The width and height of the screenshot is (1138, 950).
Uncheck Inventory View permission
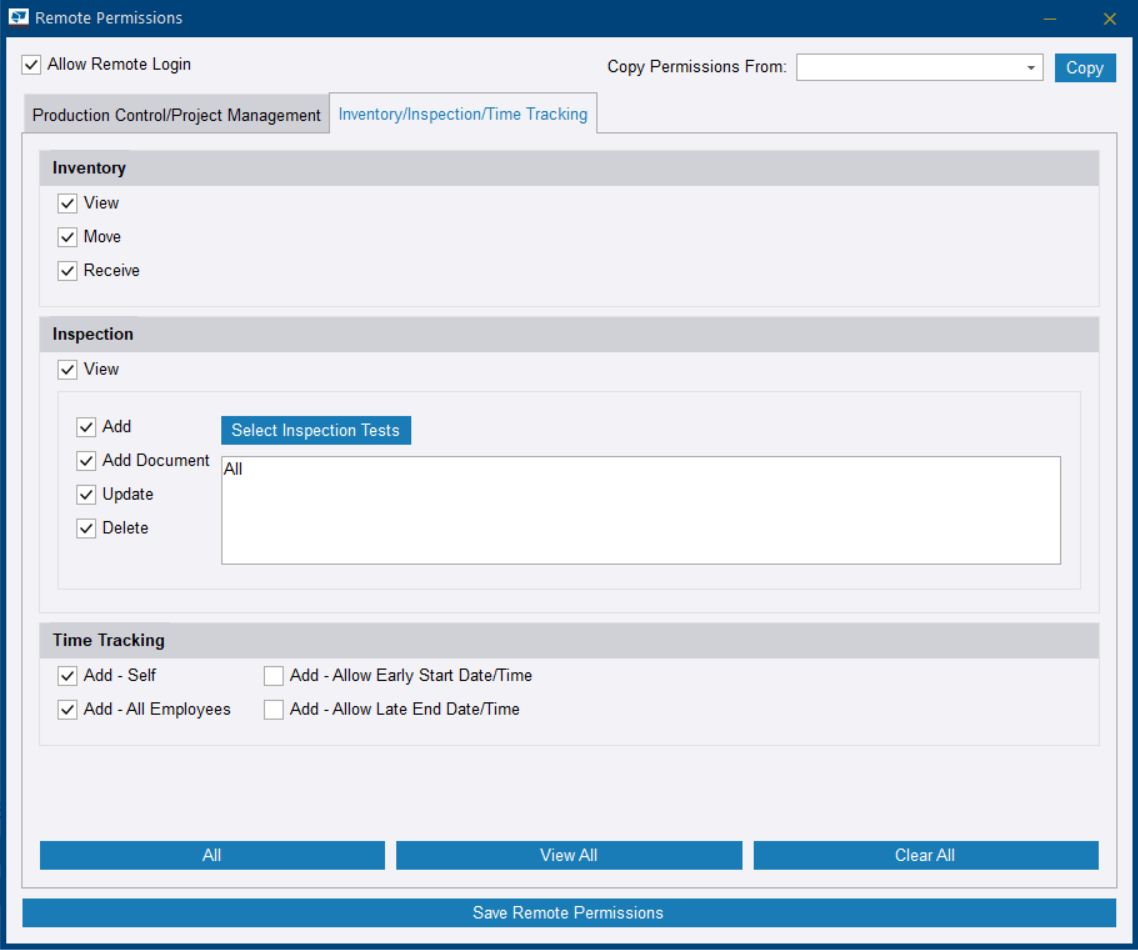click(67, 203)
